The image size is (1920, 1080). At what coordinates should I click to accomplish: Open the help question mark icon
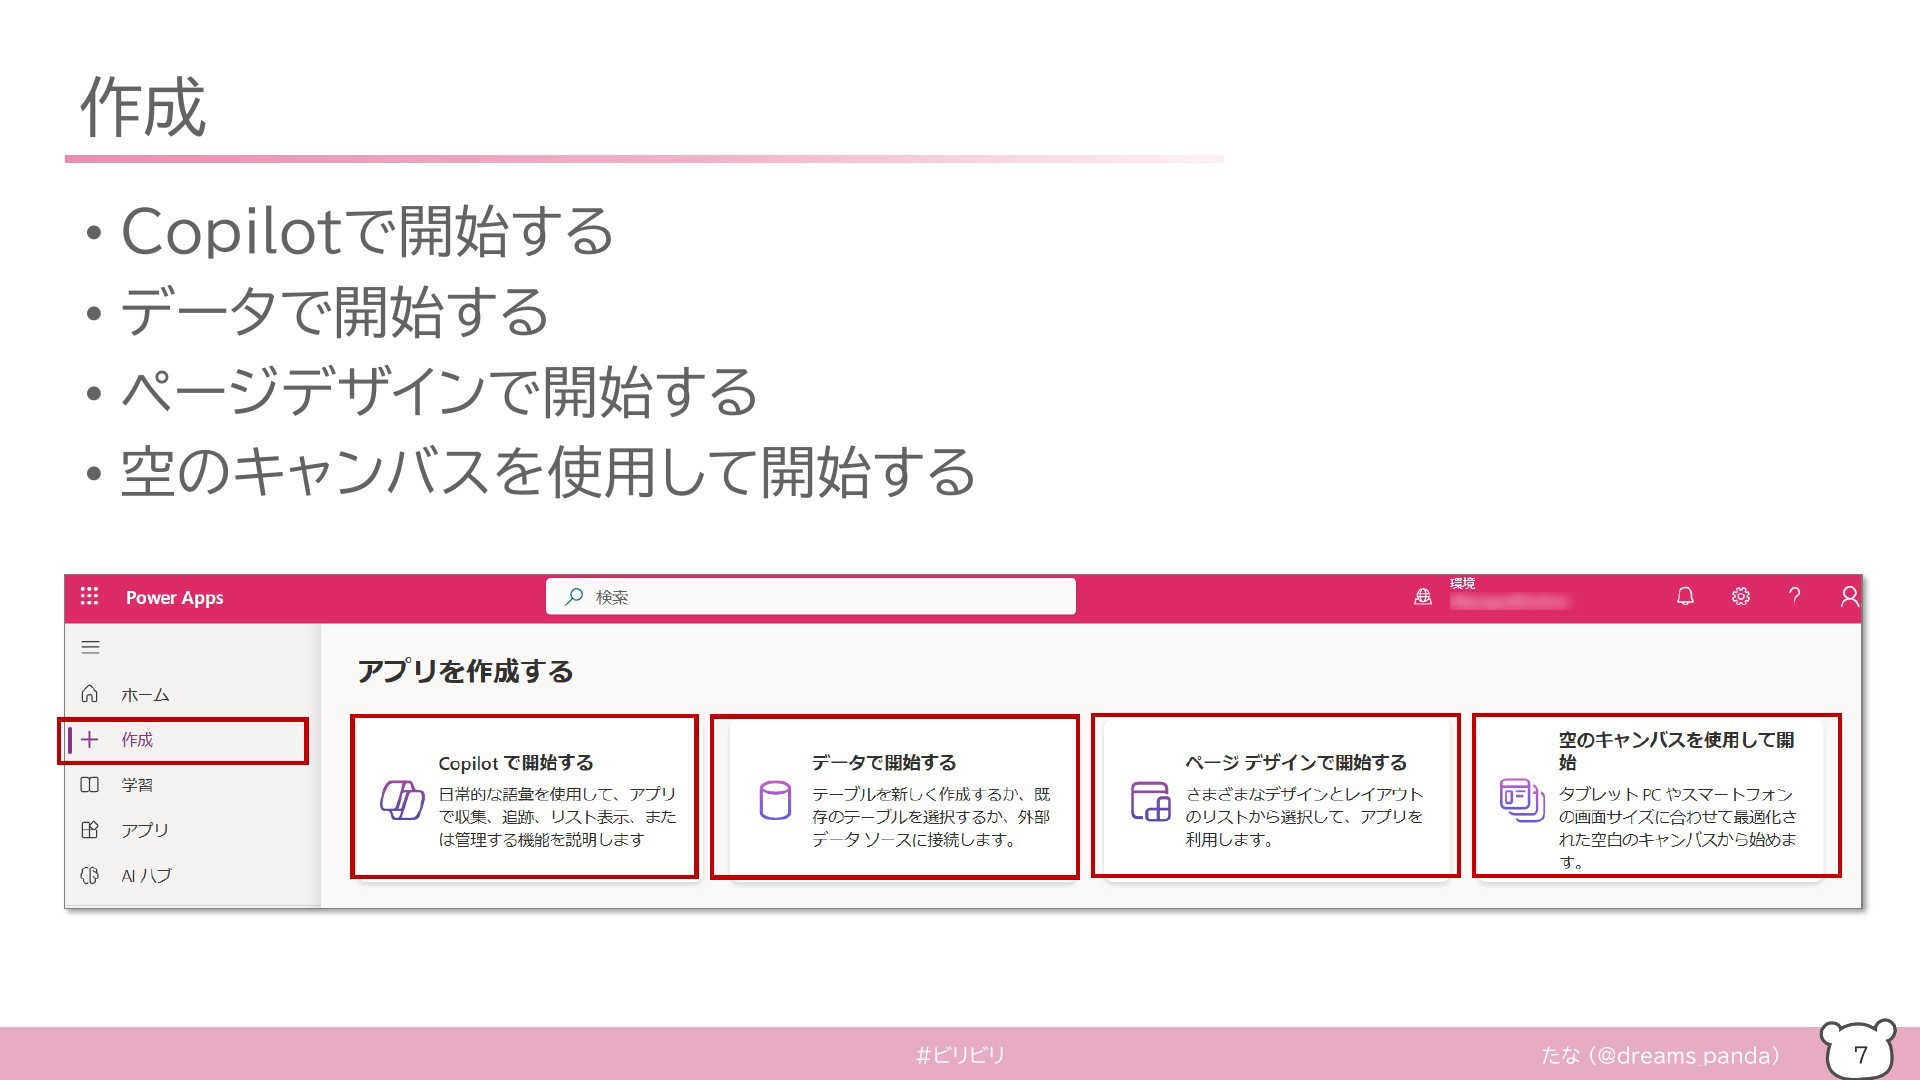click(1795, 596)
